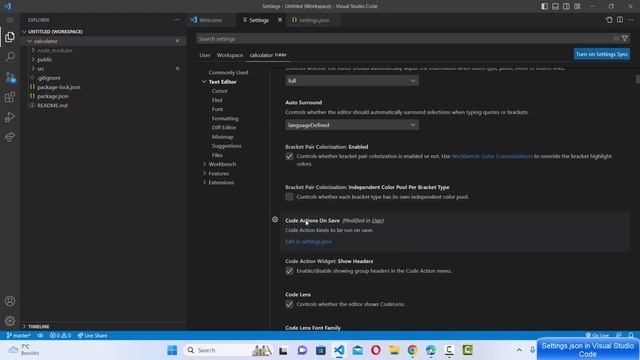Open Workbench Color Customizations link
Image resolution: width=640 pixels, height=360 pixels.
coord(492,156)
